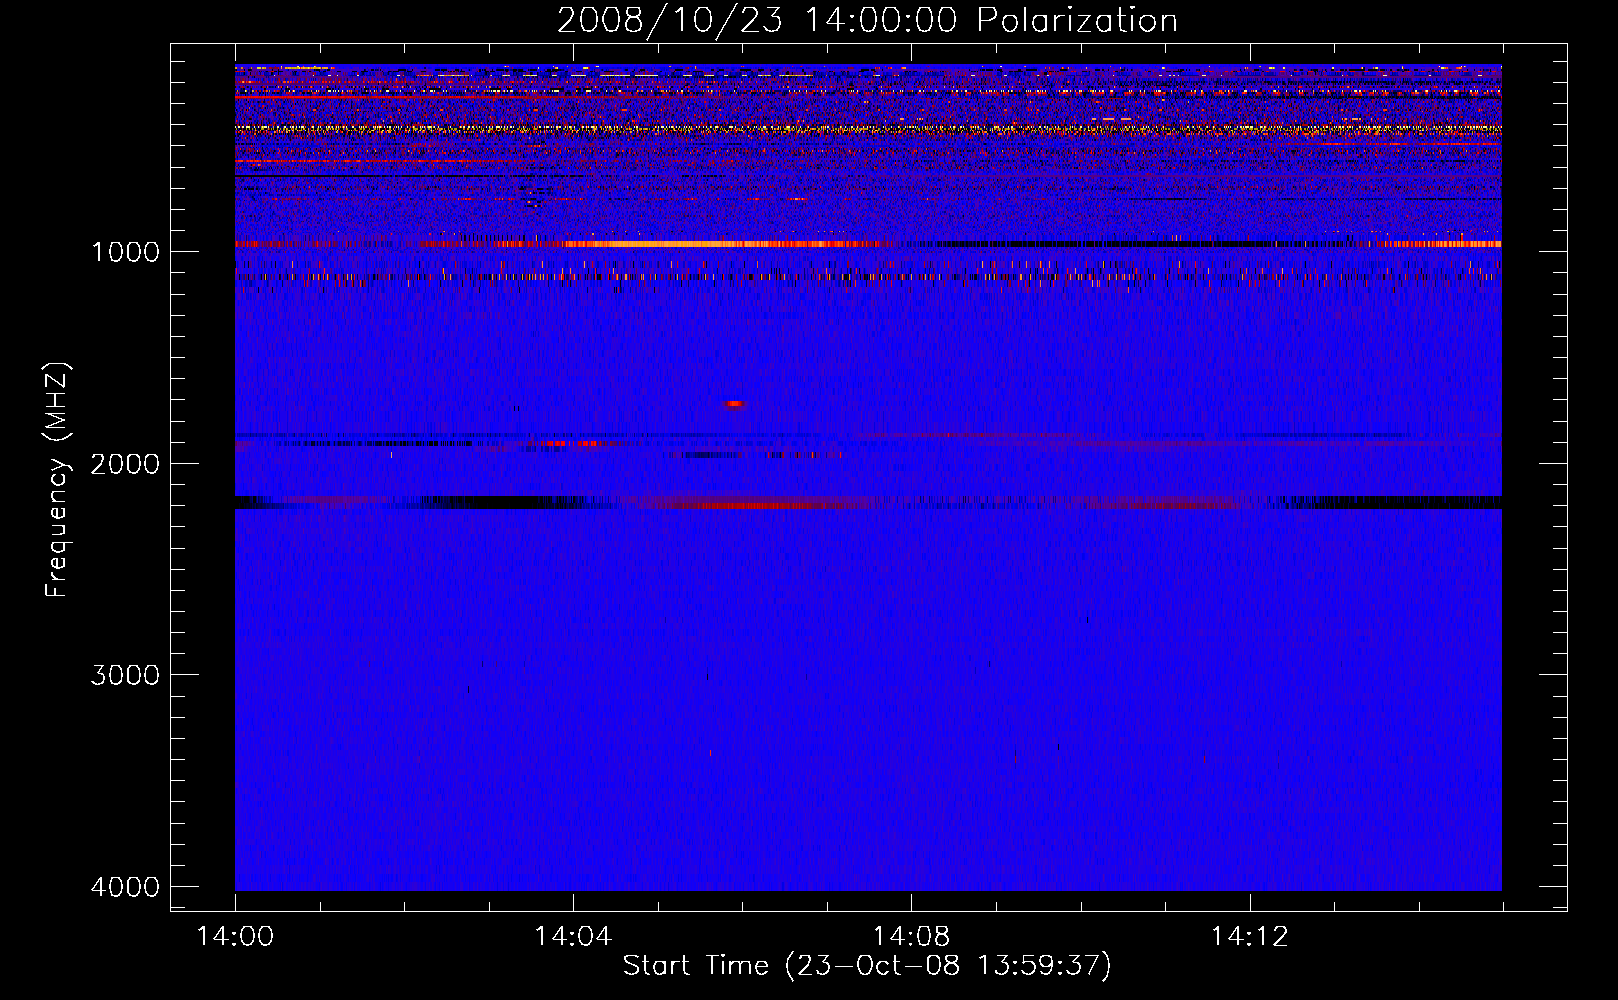This screenshot has width=1618, height=1000.
Task: Click the 3000 frequency tick label
Action: point(125,675)
